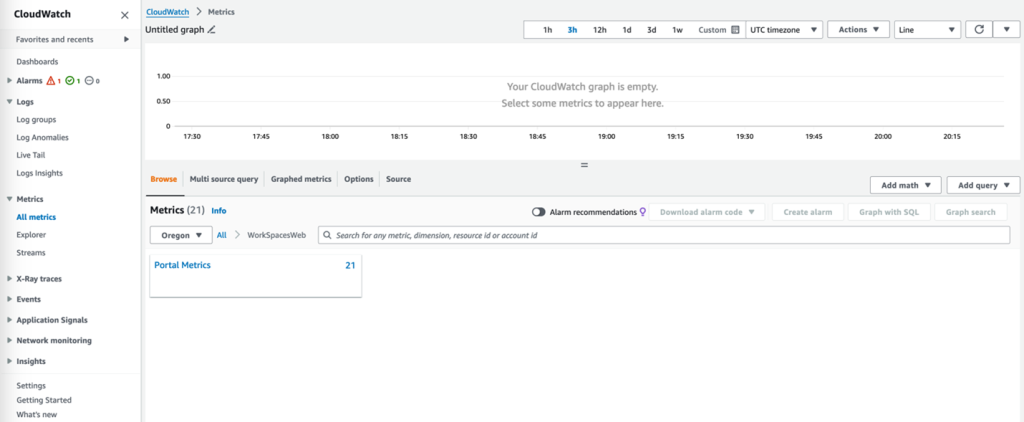Expand Network monitoring section
The height and width of the screenshot is (422, 1024).
(9, 340)
